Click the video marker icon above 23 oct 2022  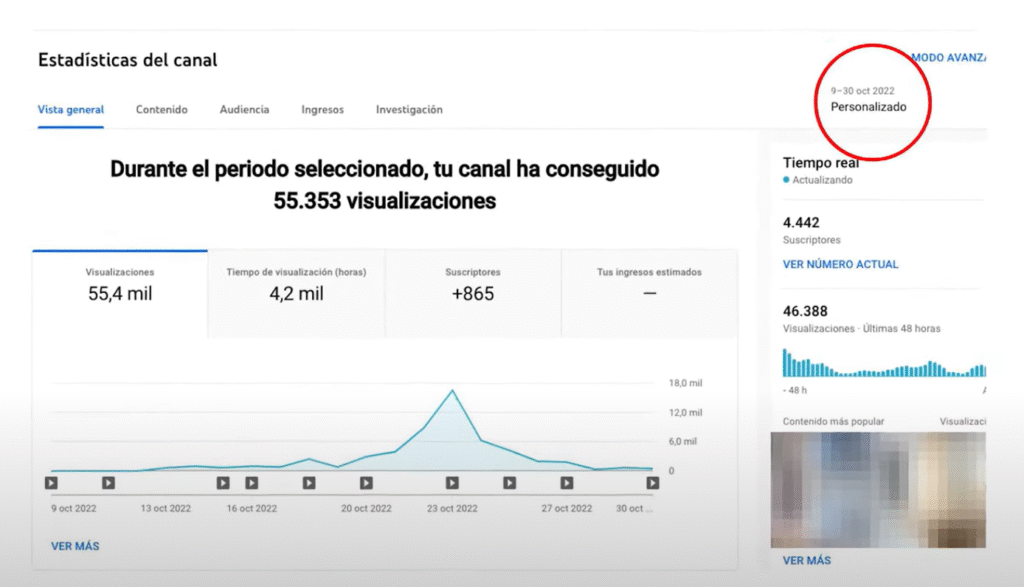[x=452, y=483]
